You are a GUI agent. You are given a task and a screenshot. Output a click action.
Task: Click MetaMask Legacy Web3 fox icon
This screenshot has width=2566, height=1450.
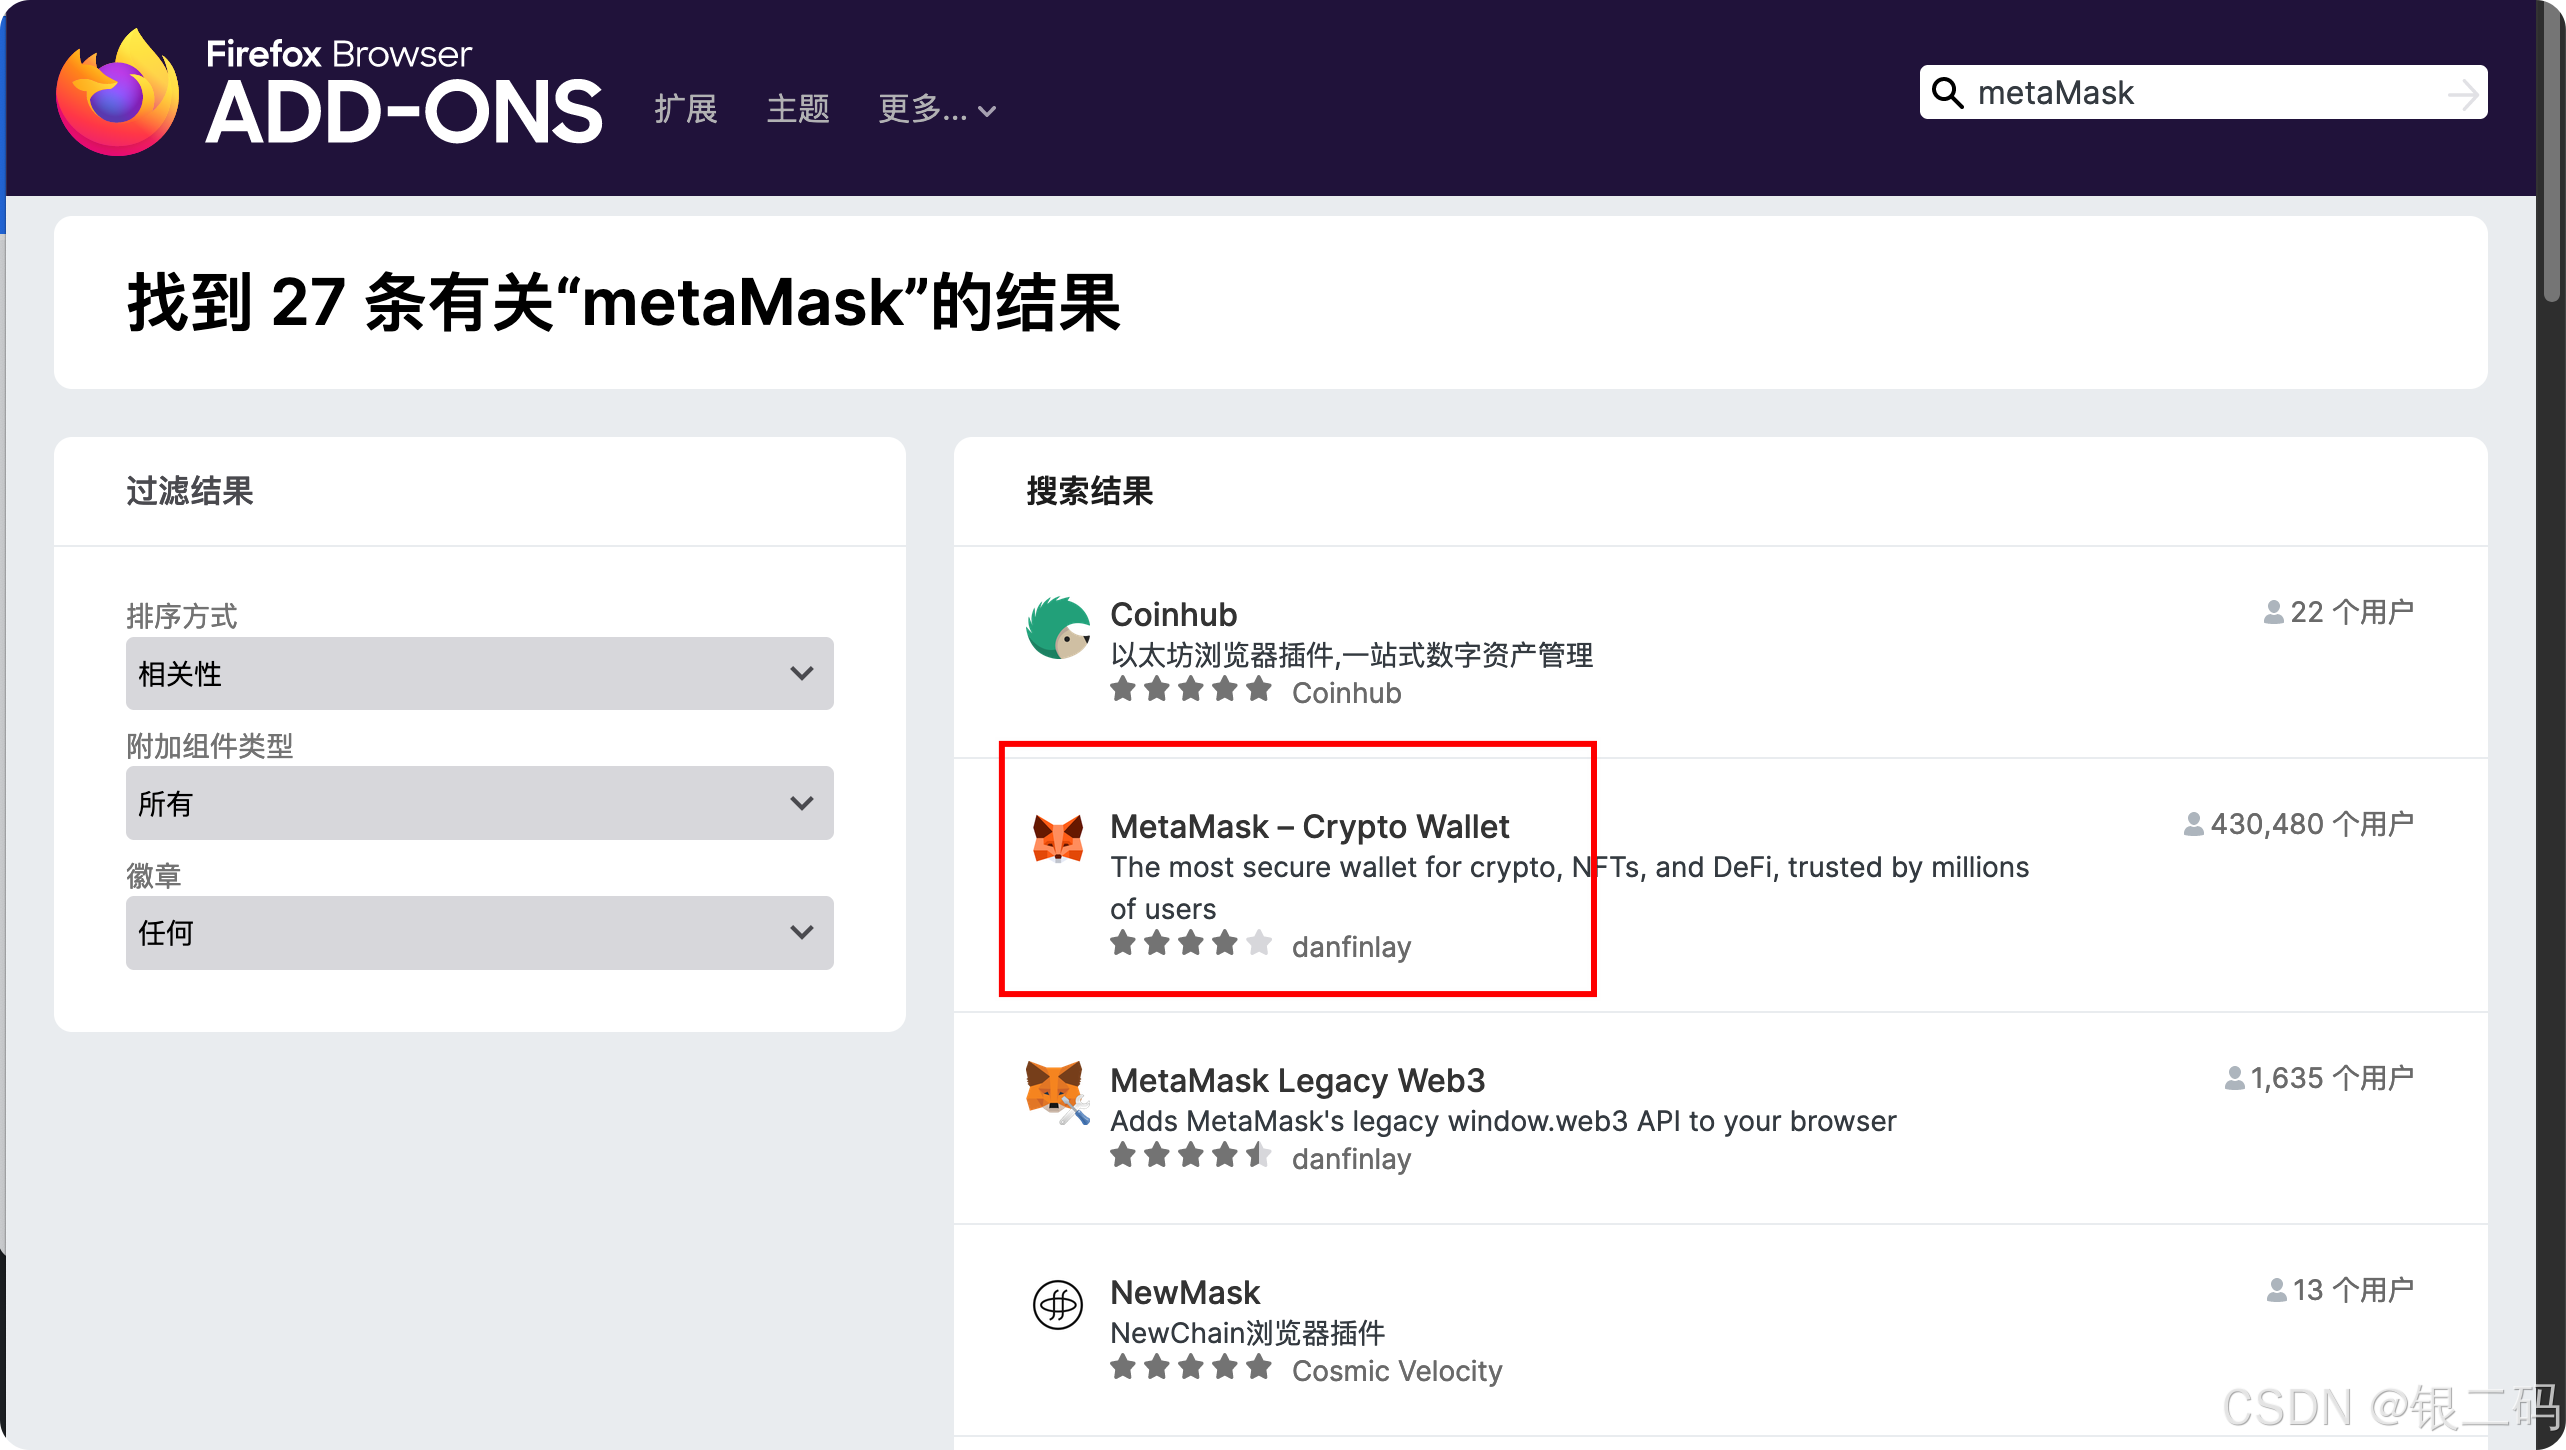[x=1057, y=1092]
